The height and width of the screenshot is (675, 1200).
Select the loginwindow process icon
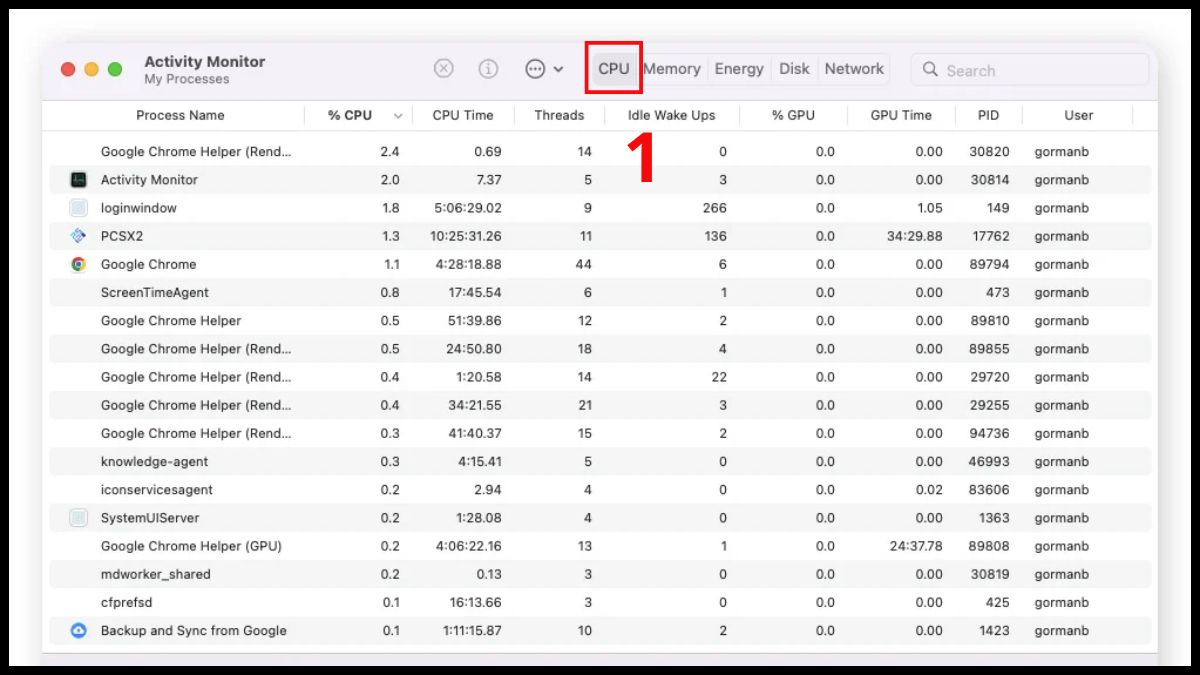coord(79,208)
